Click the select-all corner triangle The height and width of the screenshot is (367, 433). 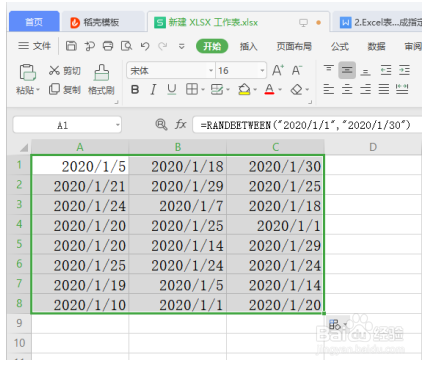pos(24,147)
